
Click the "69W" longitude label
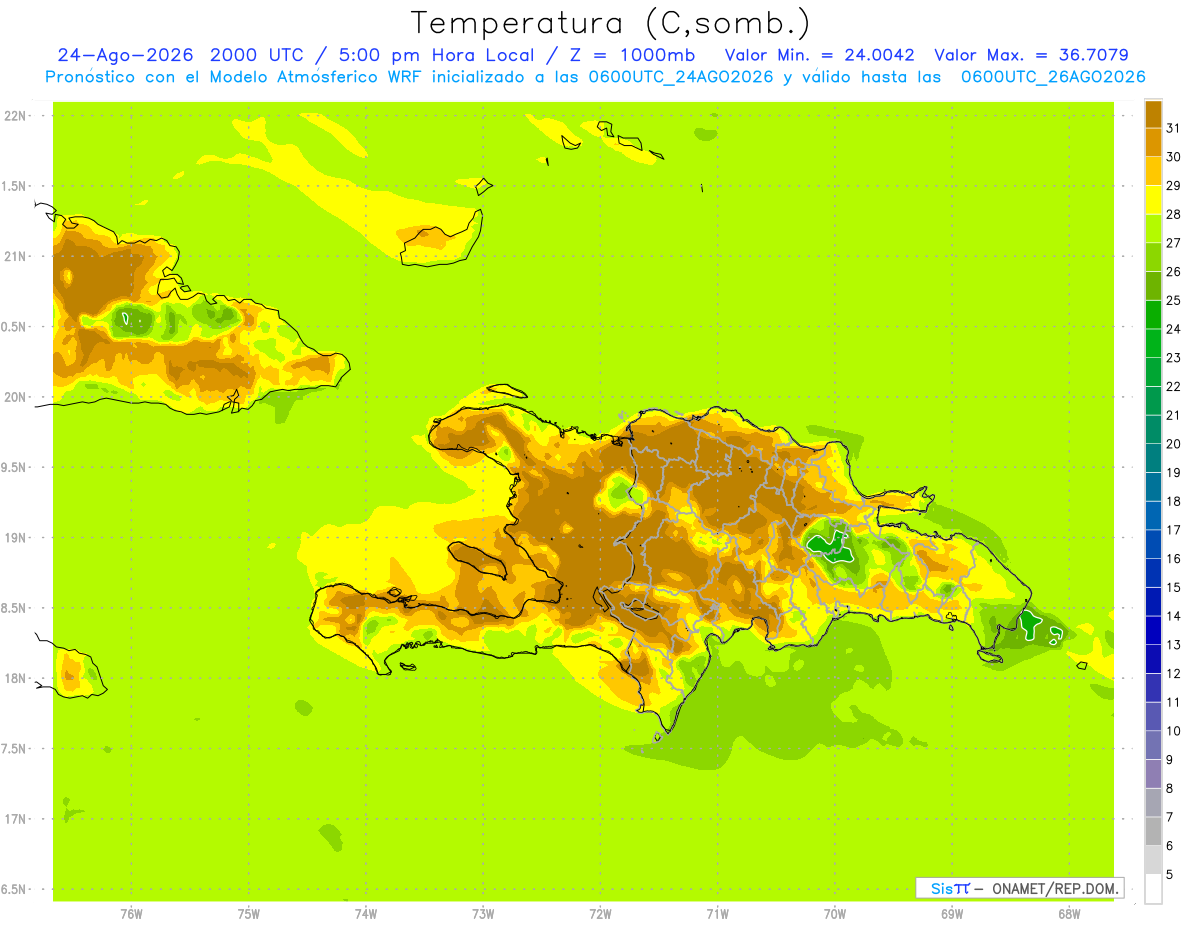pos(951,913)
